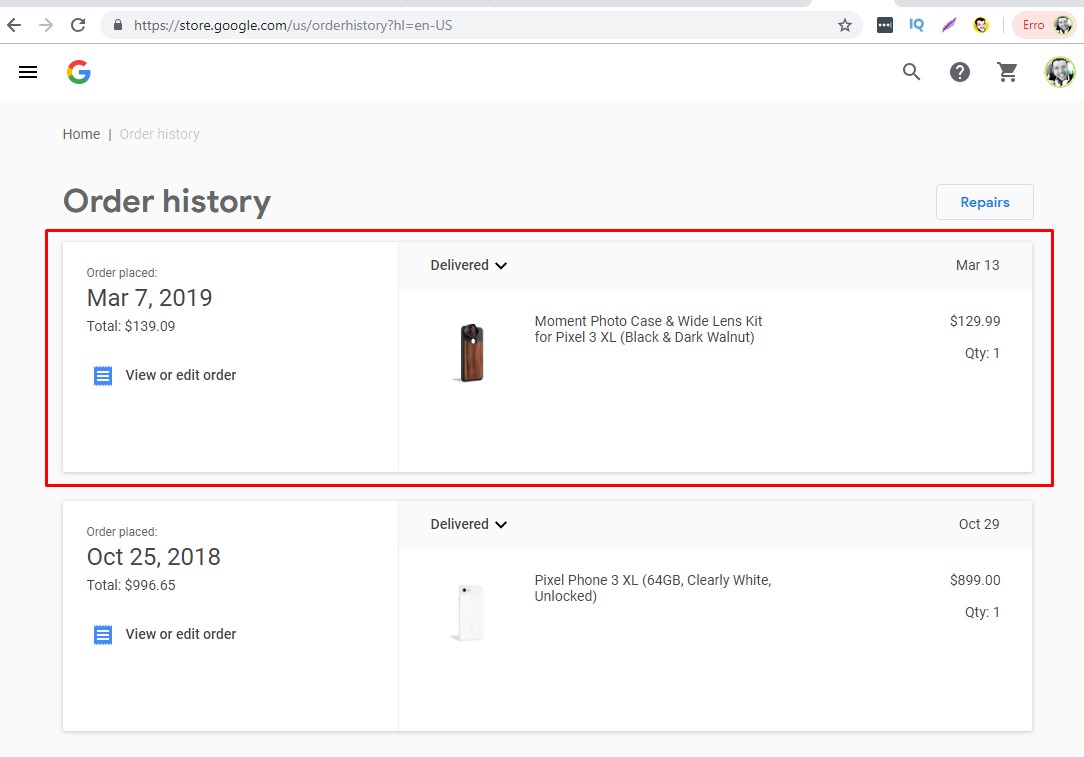Click the IQ browser extension icon
Screen dimensions: 1084x757
(x=916, y=26)
